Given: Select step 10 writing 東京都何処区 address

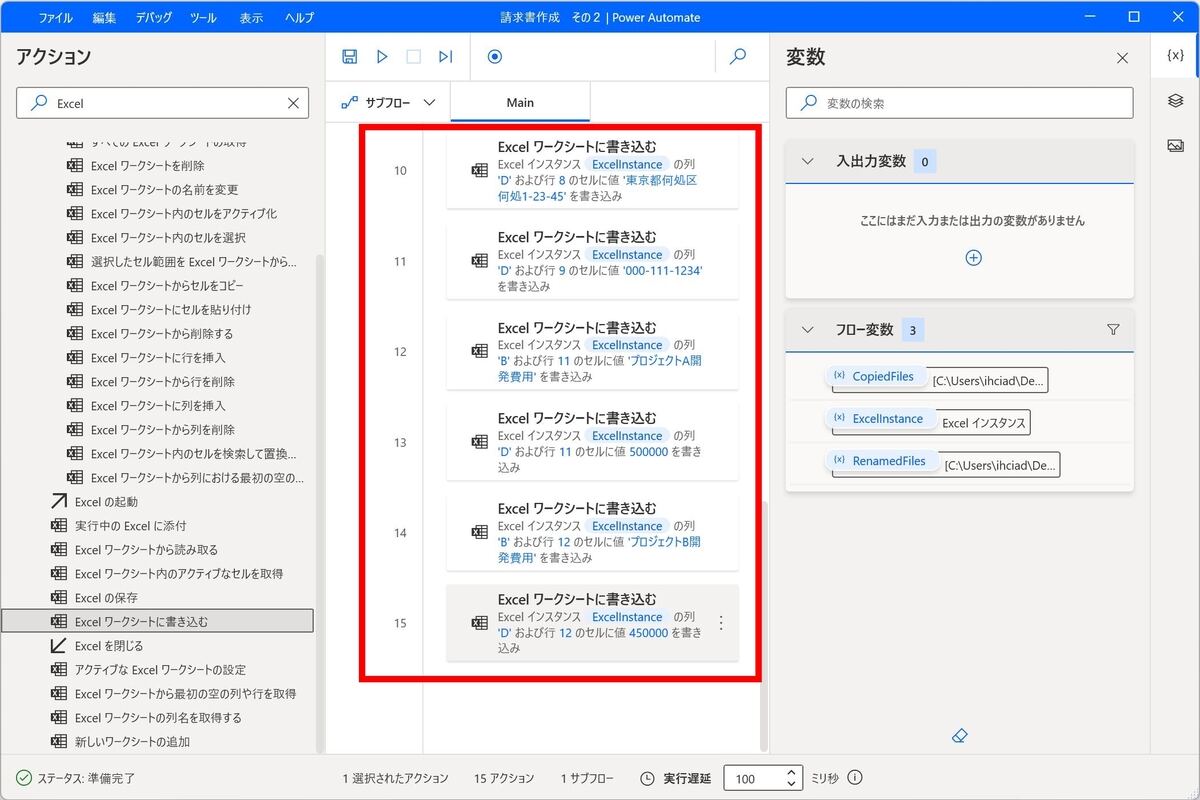Looking at the screenshot, I should (592, 171).
